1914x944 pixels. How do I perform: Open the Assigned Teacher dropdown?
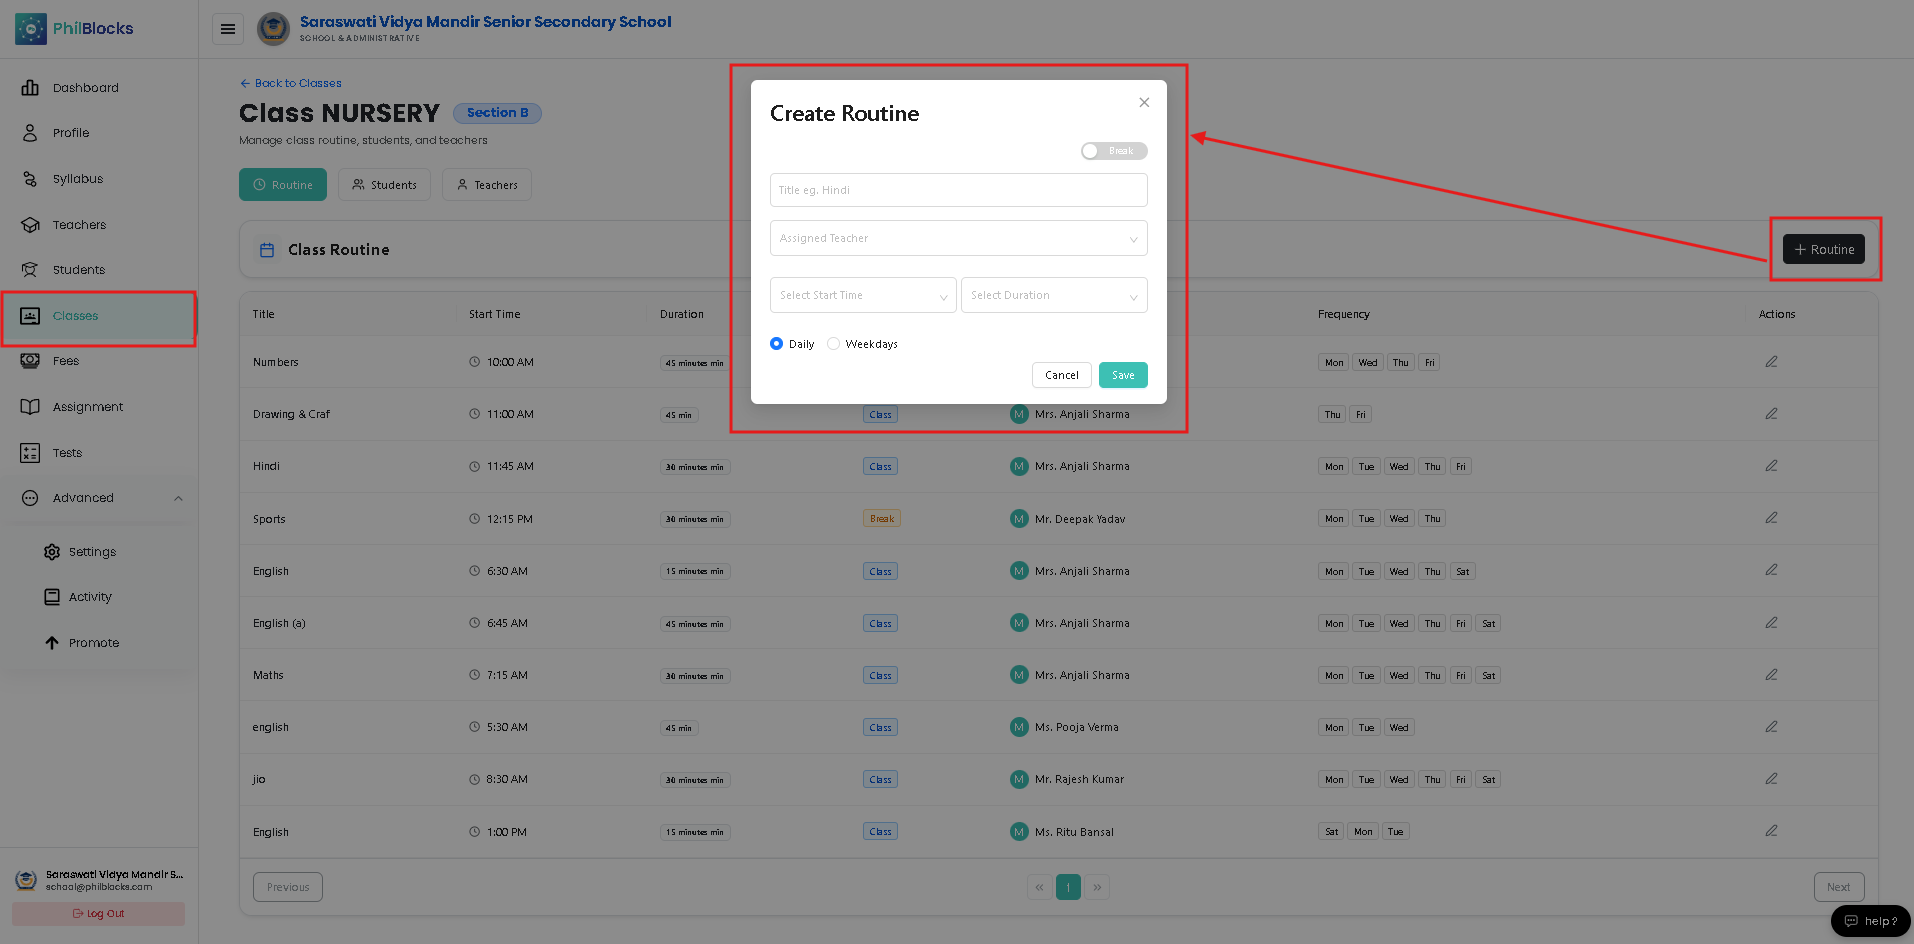[x=958, y=238]
